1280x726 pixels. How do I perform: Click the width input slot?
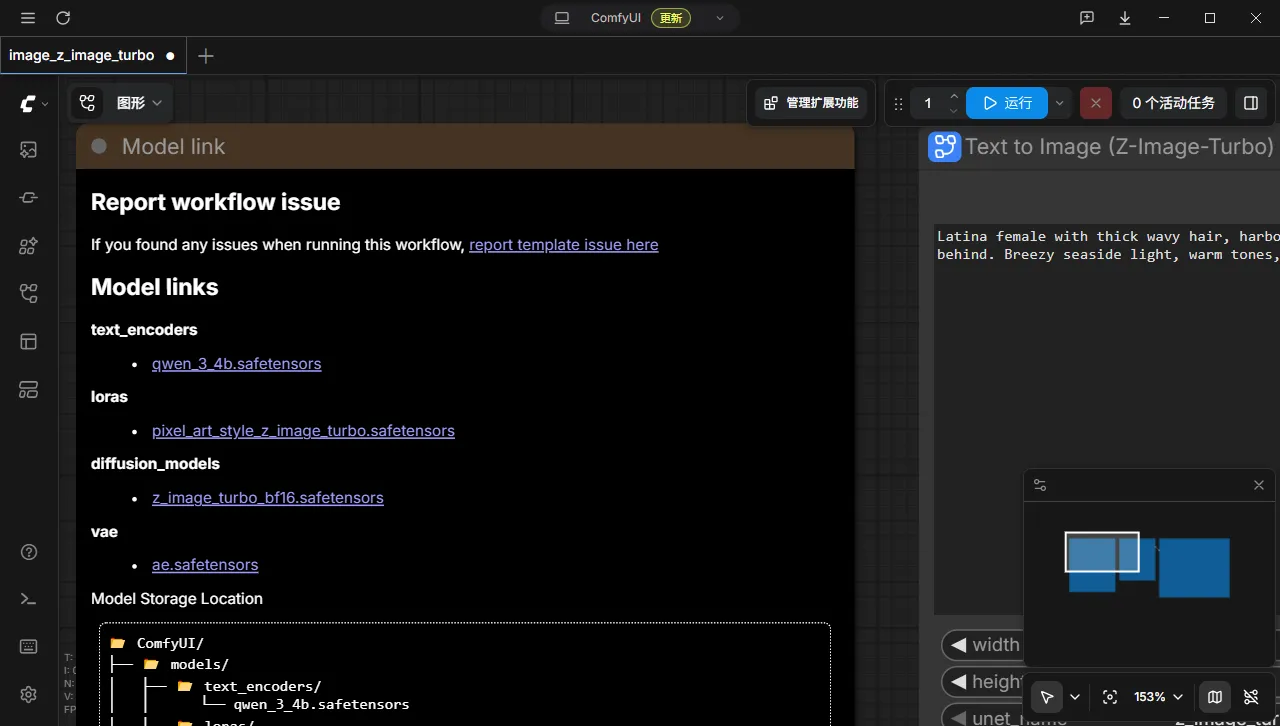(982, 645)
